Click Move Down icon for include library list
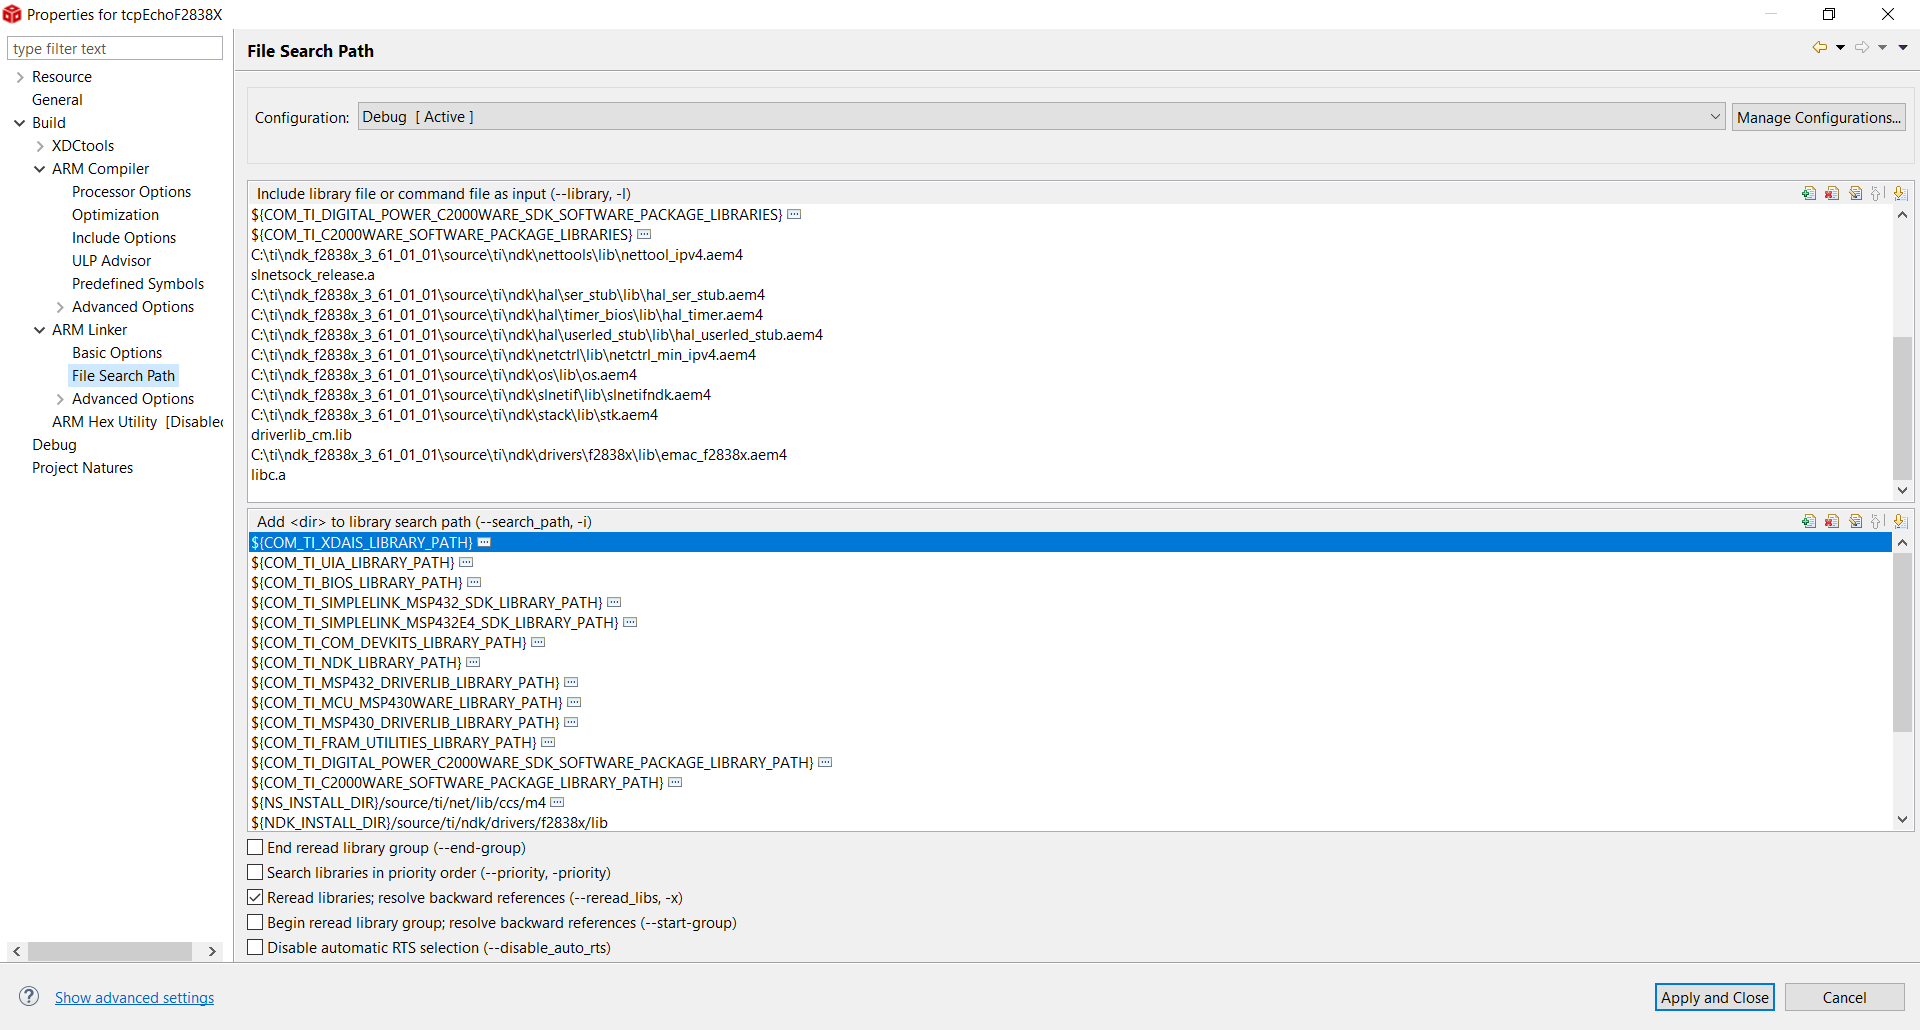Screen dimensions: 1920x1030 point(1900,194)
